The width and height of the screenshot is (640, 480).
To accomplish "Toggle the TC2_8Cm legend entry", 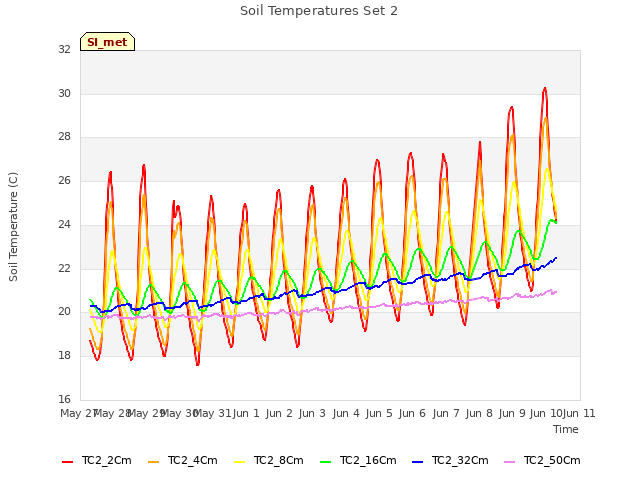I will pos(269,460).
